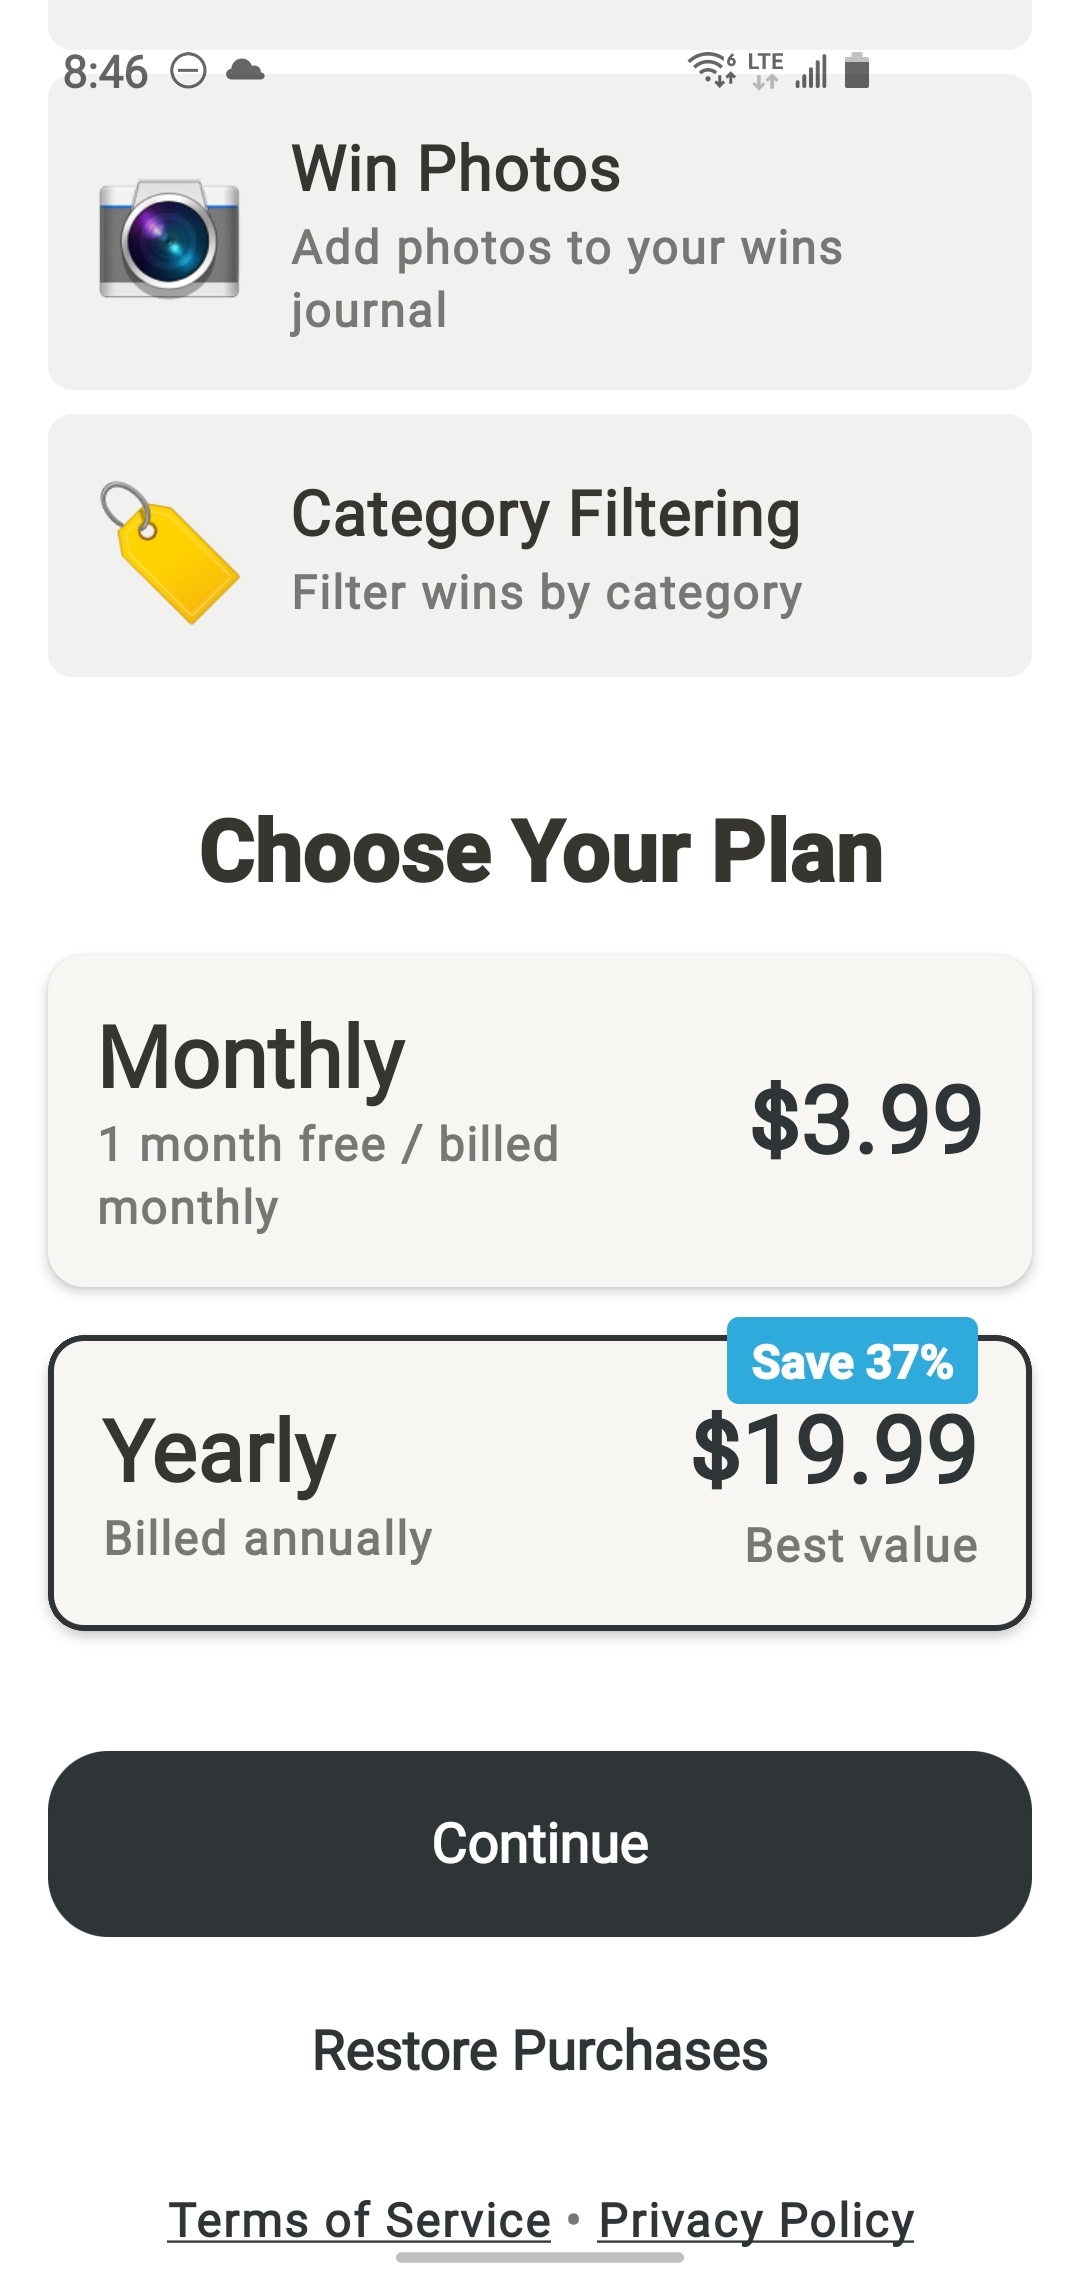Viewport: 1080px width, 2280px height.
Task: Tap the cellular signal bars icon
Action: pyautogui.click(x=811, y=72)
